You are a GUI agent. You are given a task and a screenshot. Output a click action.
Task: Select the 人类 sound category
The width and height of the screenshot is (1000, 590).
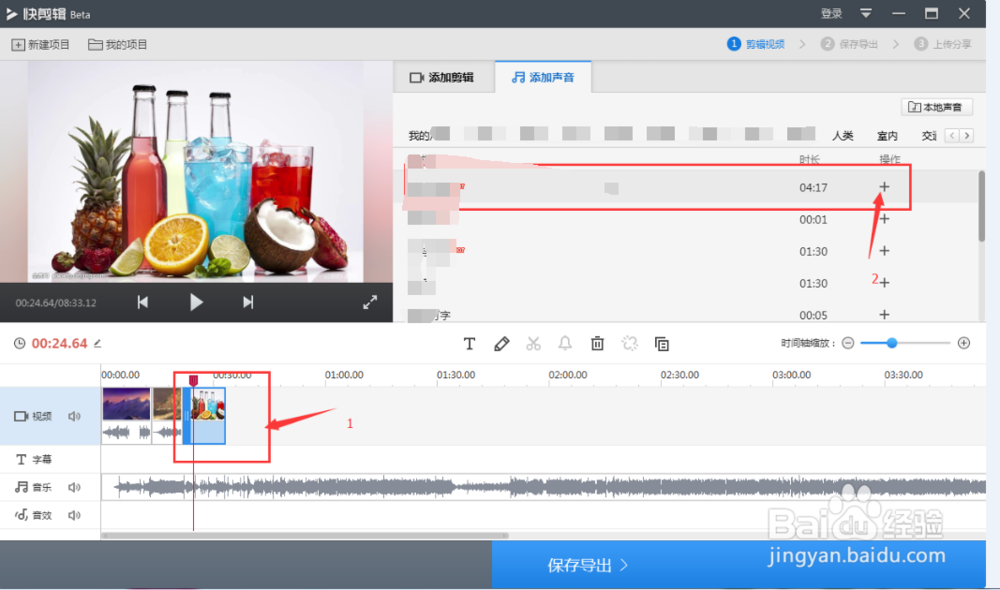click(842, 135)
